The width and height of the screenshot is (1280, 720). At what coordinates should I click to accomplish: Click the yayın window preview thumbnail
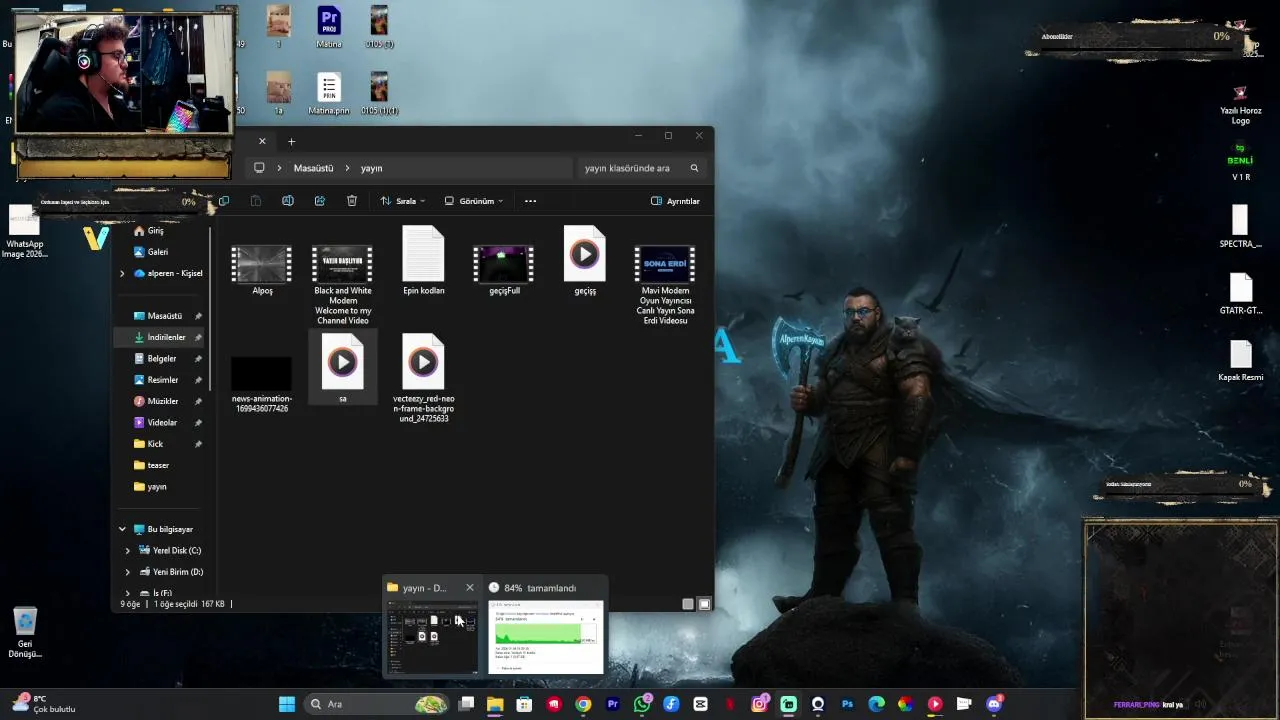click(x=432, y=637)
